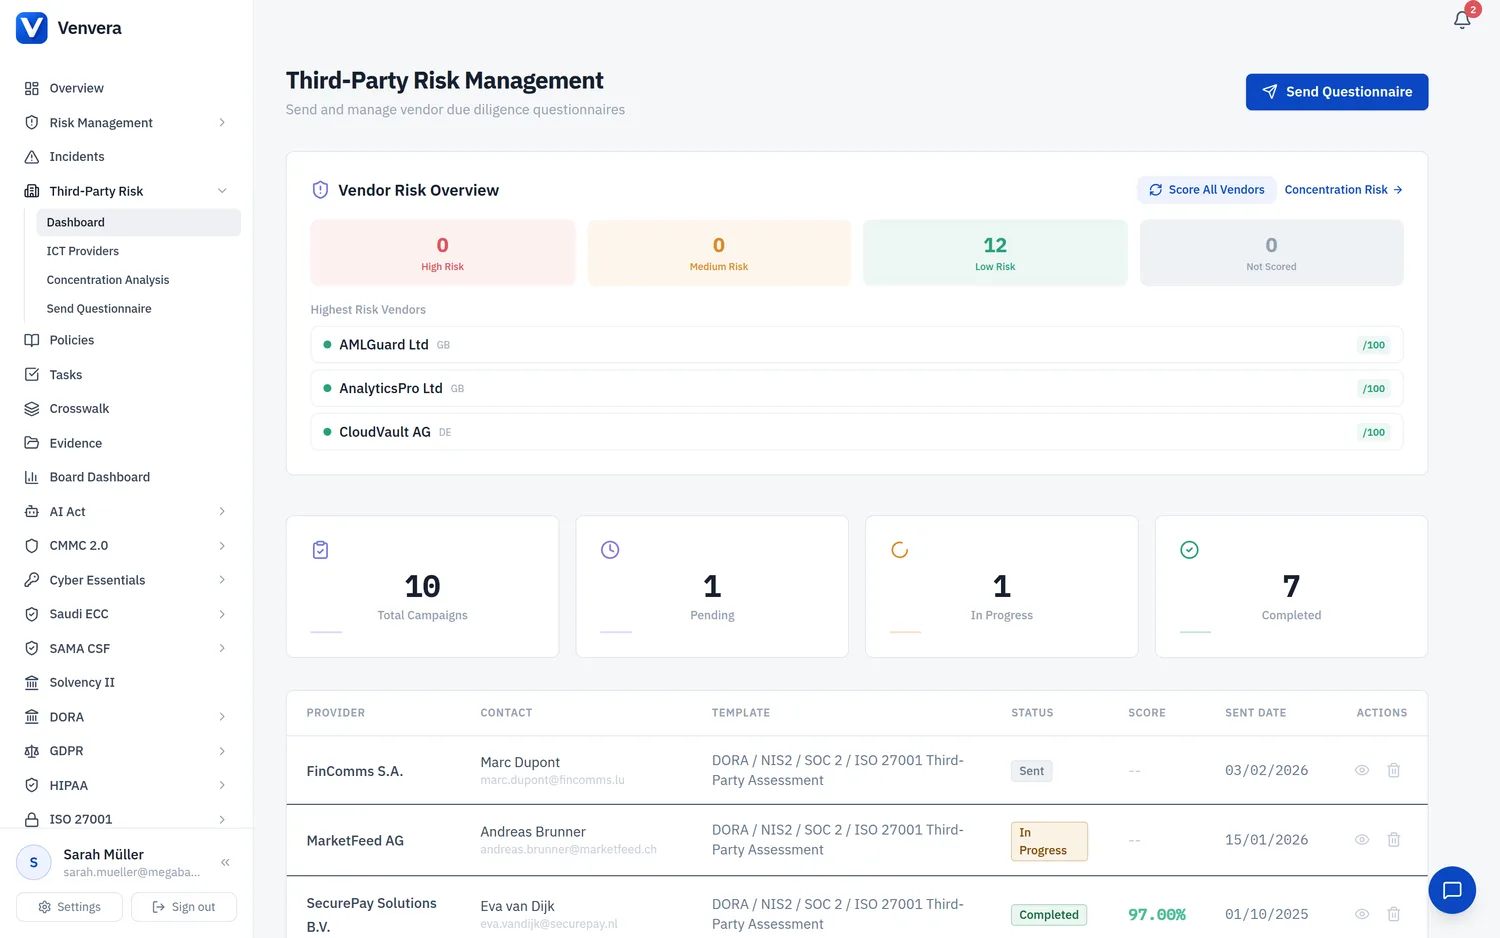Screen dimensions: 1500x938
Task: Expand the SAMA CSF chevron
Action: [x=222, y=649]
